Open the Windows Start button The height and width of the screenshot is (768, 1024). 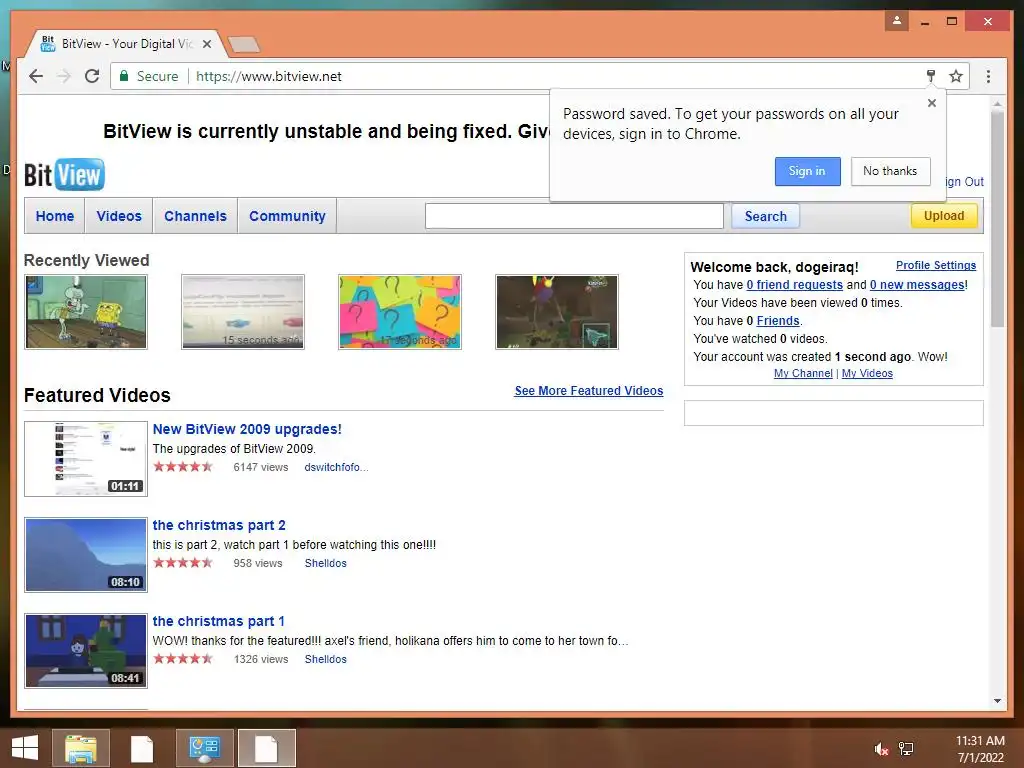[25, 748]
